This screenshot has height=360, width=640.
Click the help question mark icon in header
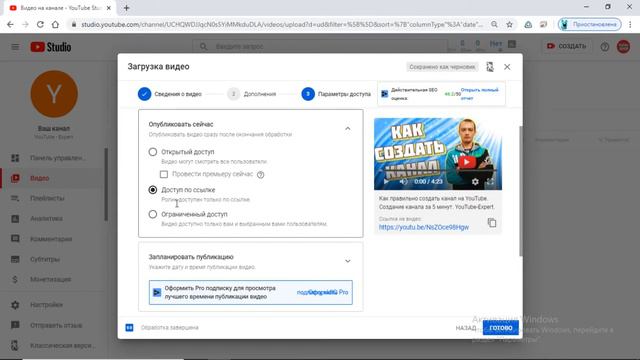[604, 47]
